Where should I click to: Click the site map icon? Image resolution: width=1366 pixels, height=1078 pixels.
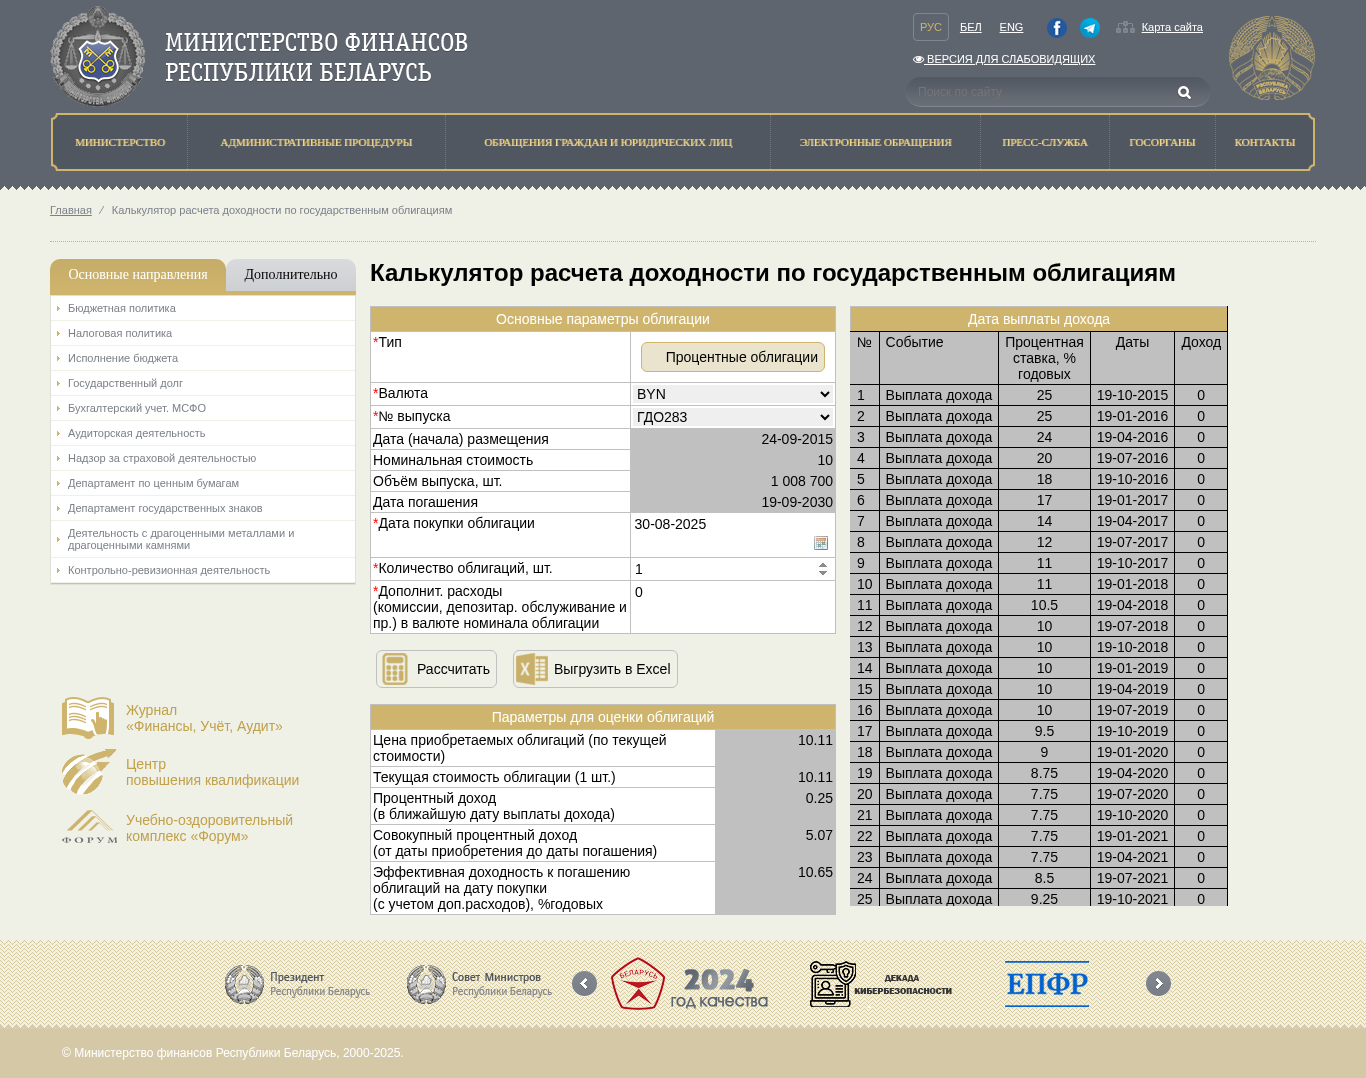click(x=1125, y=28)
